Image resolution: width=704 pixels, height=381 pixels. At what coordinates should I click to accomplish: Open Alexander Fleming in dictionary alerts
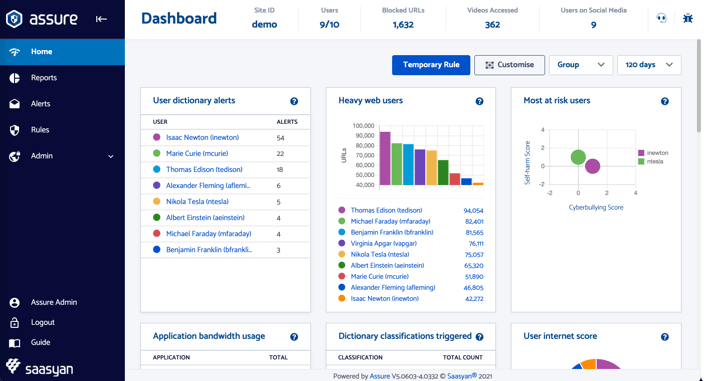coord(208,185)
